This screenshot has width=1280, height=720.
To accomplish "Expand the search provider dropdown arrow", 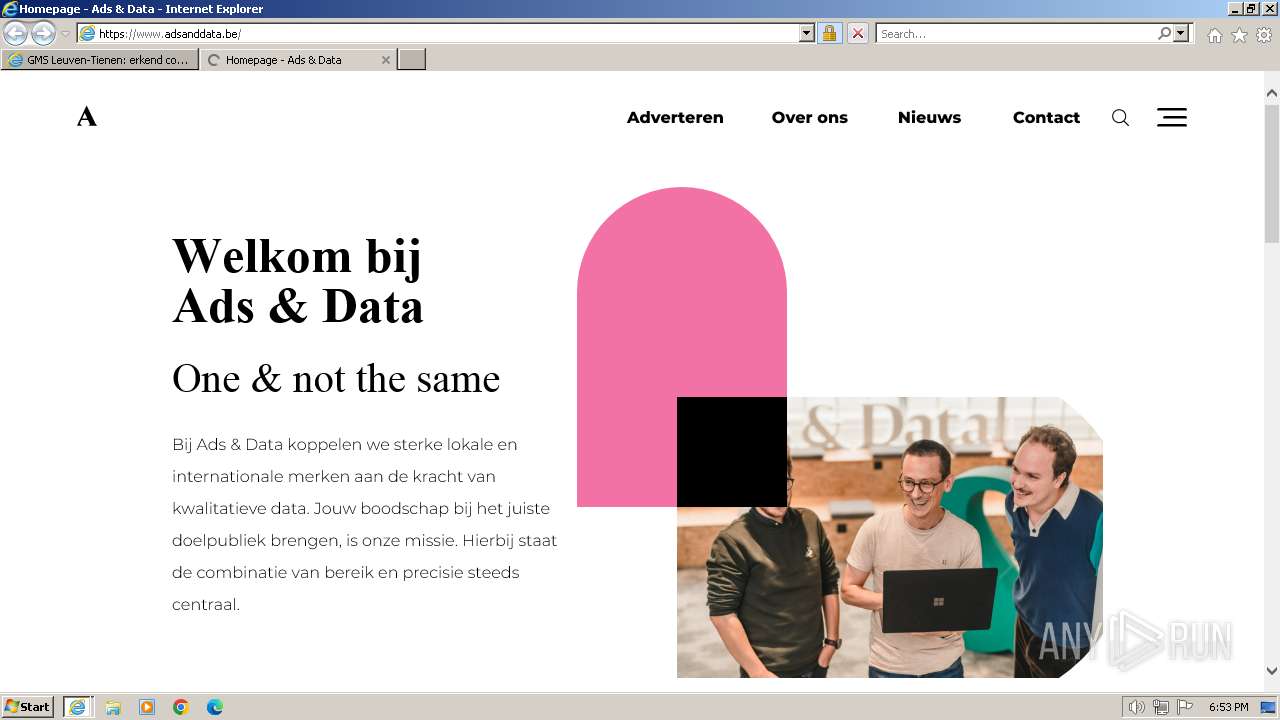I will click(x=1181, y=33).
